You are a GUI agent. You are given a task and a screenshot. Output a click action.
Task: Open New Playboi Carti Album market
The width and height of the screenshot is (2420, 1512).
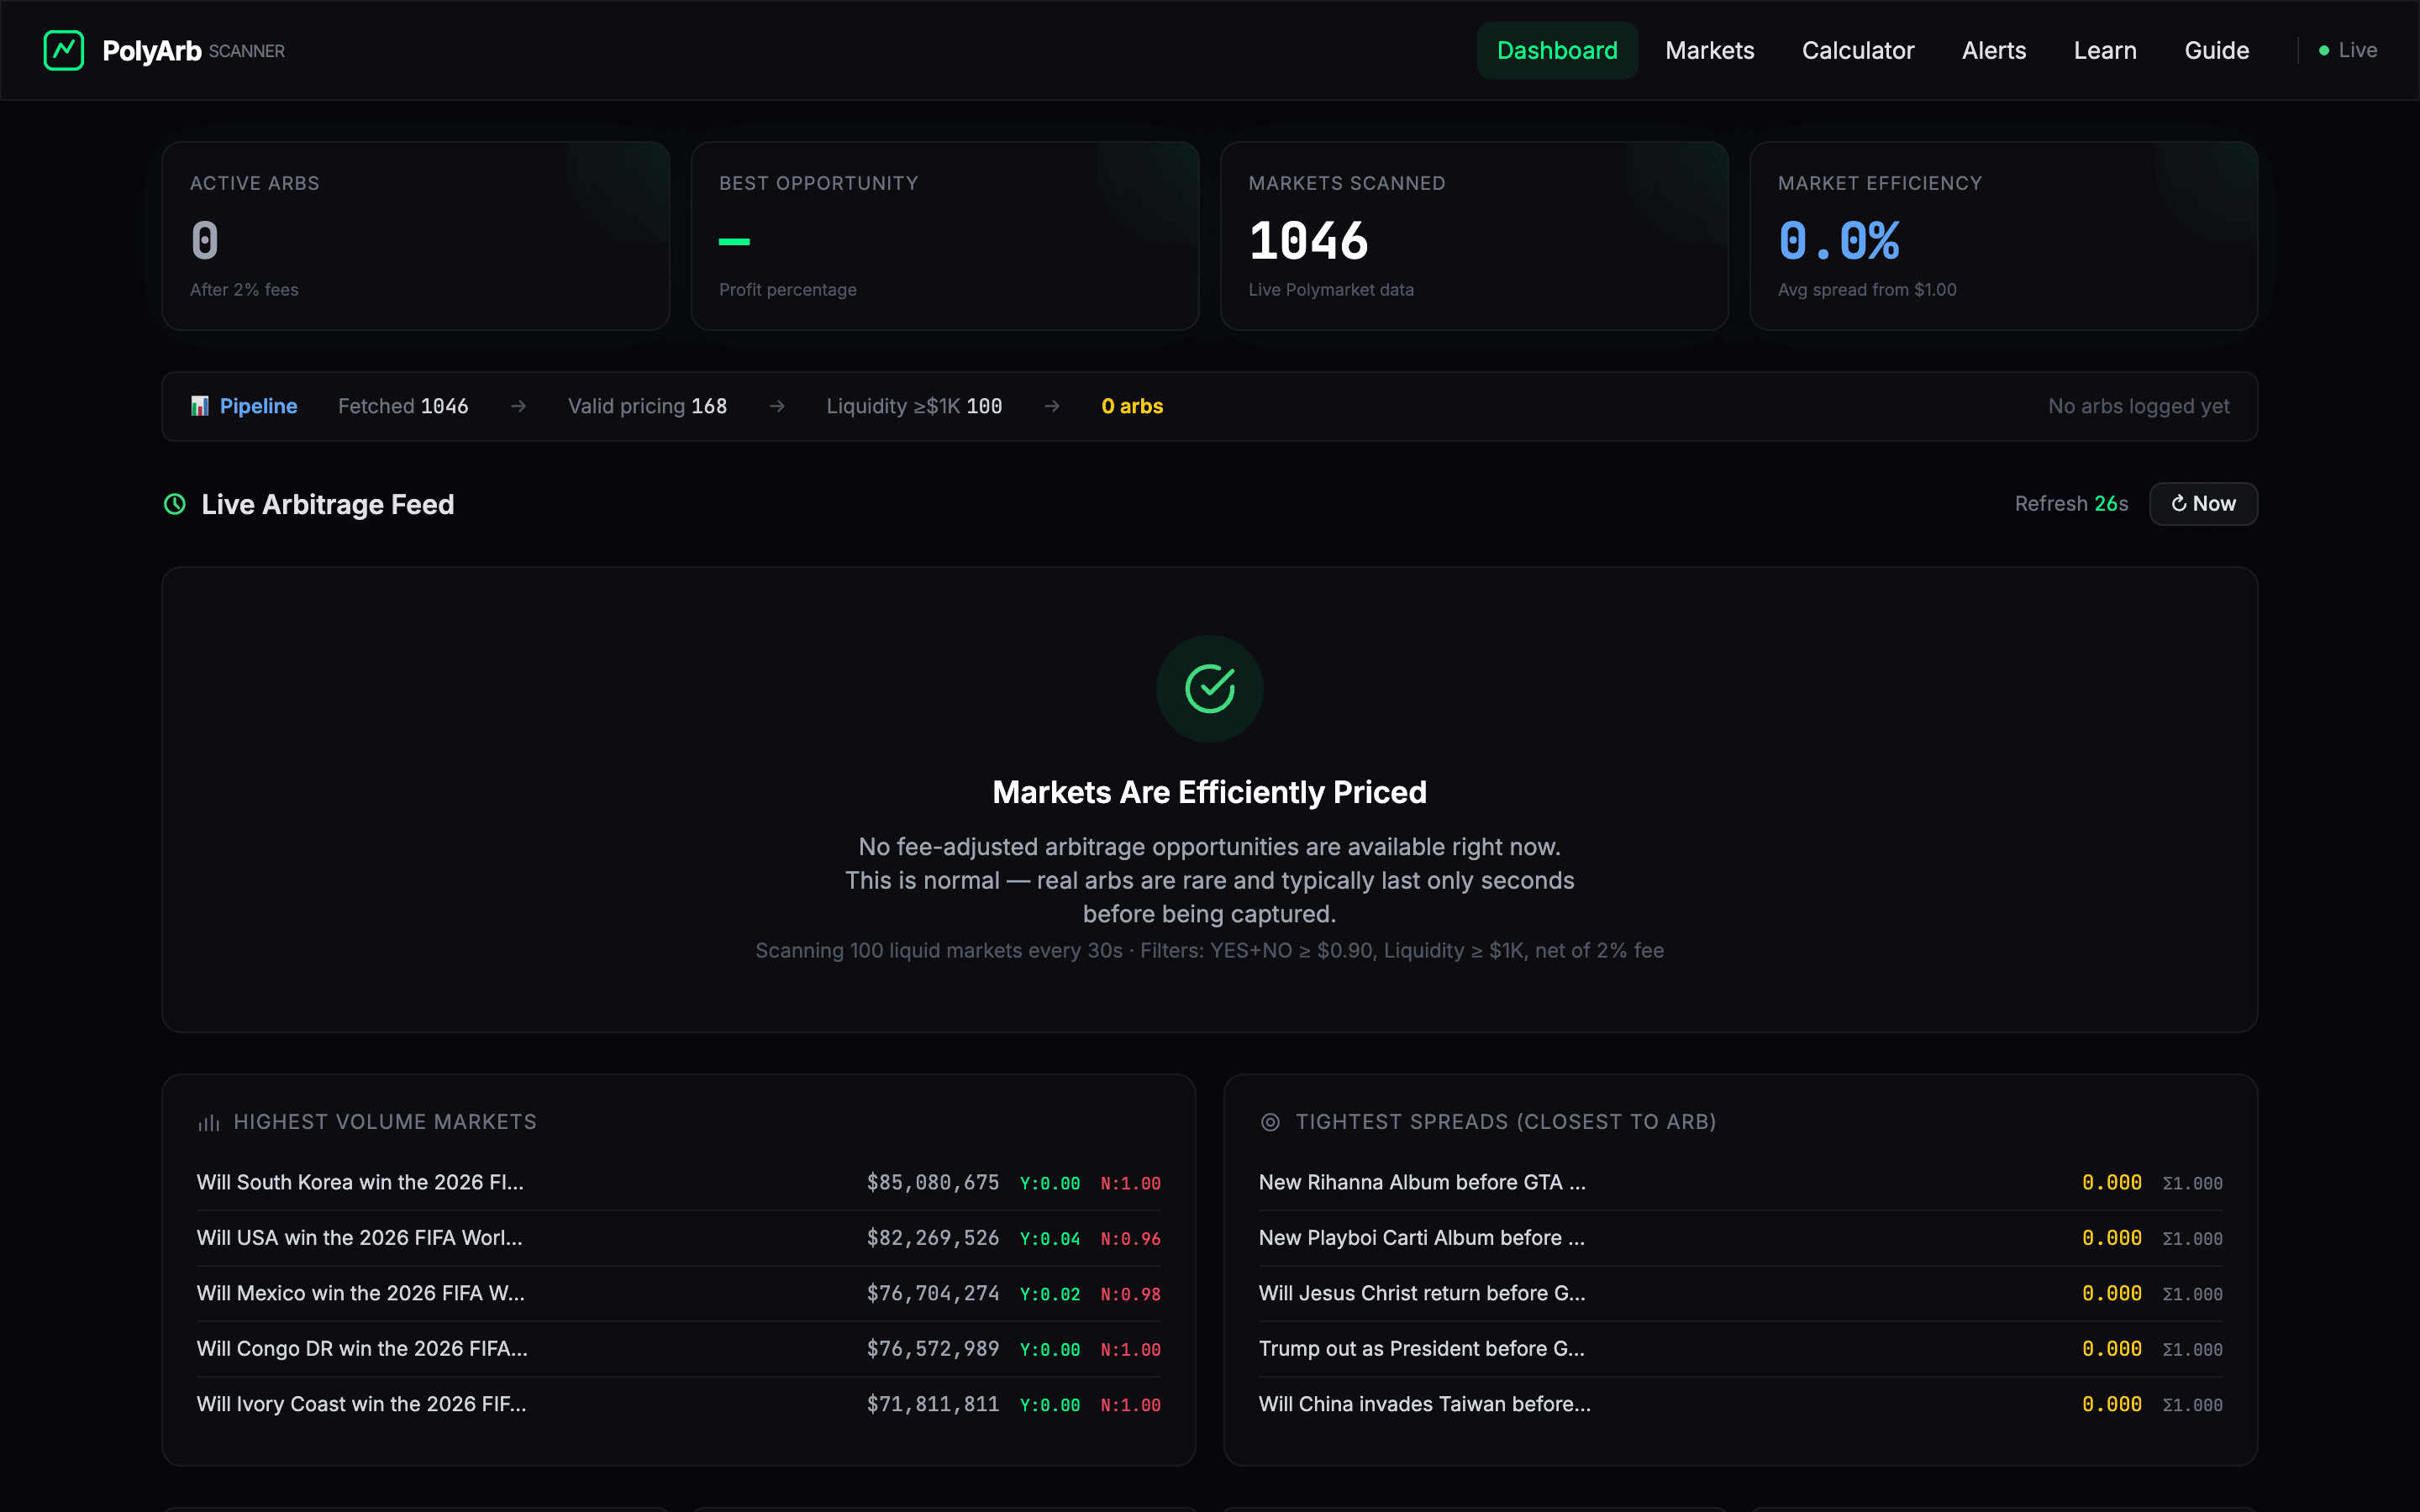(x=1422, y=1238)
